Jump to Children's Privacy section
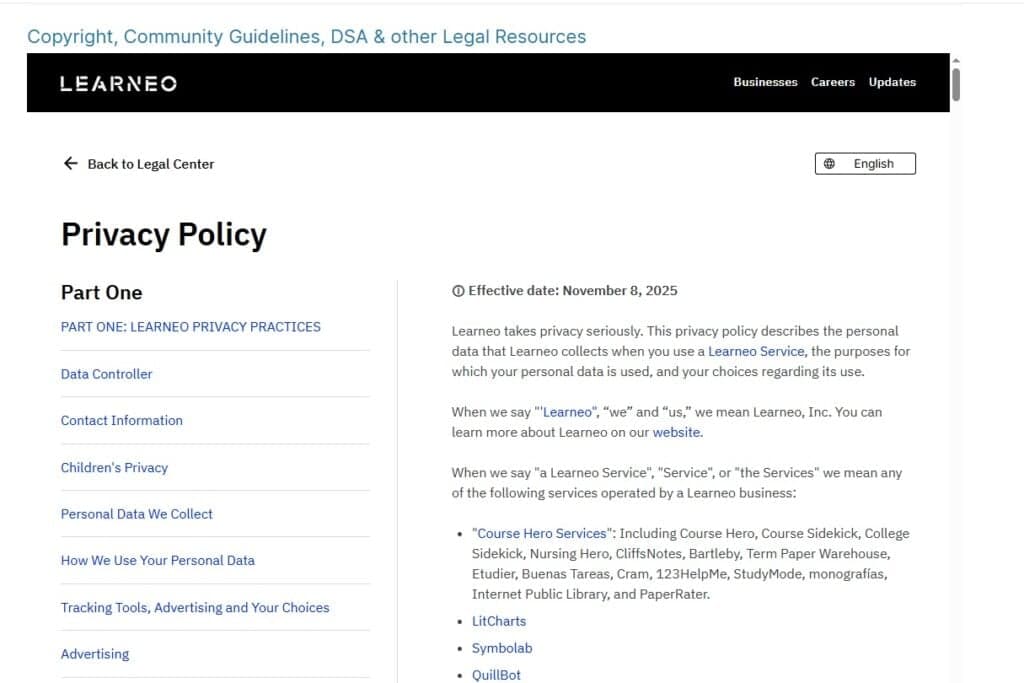1024x683 pixels. 114,468
